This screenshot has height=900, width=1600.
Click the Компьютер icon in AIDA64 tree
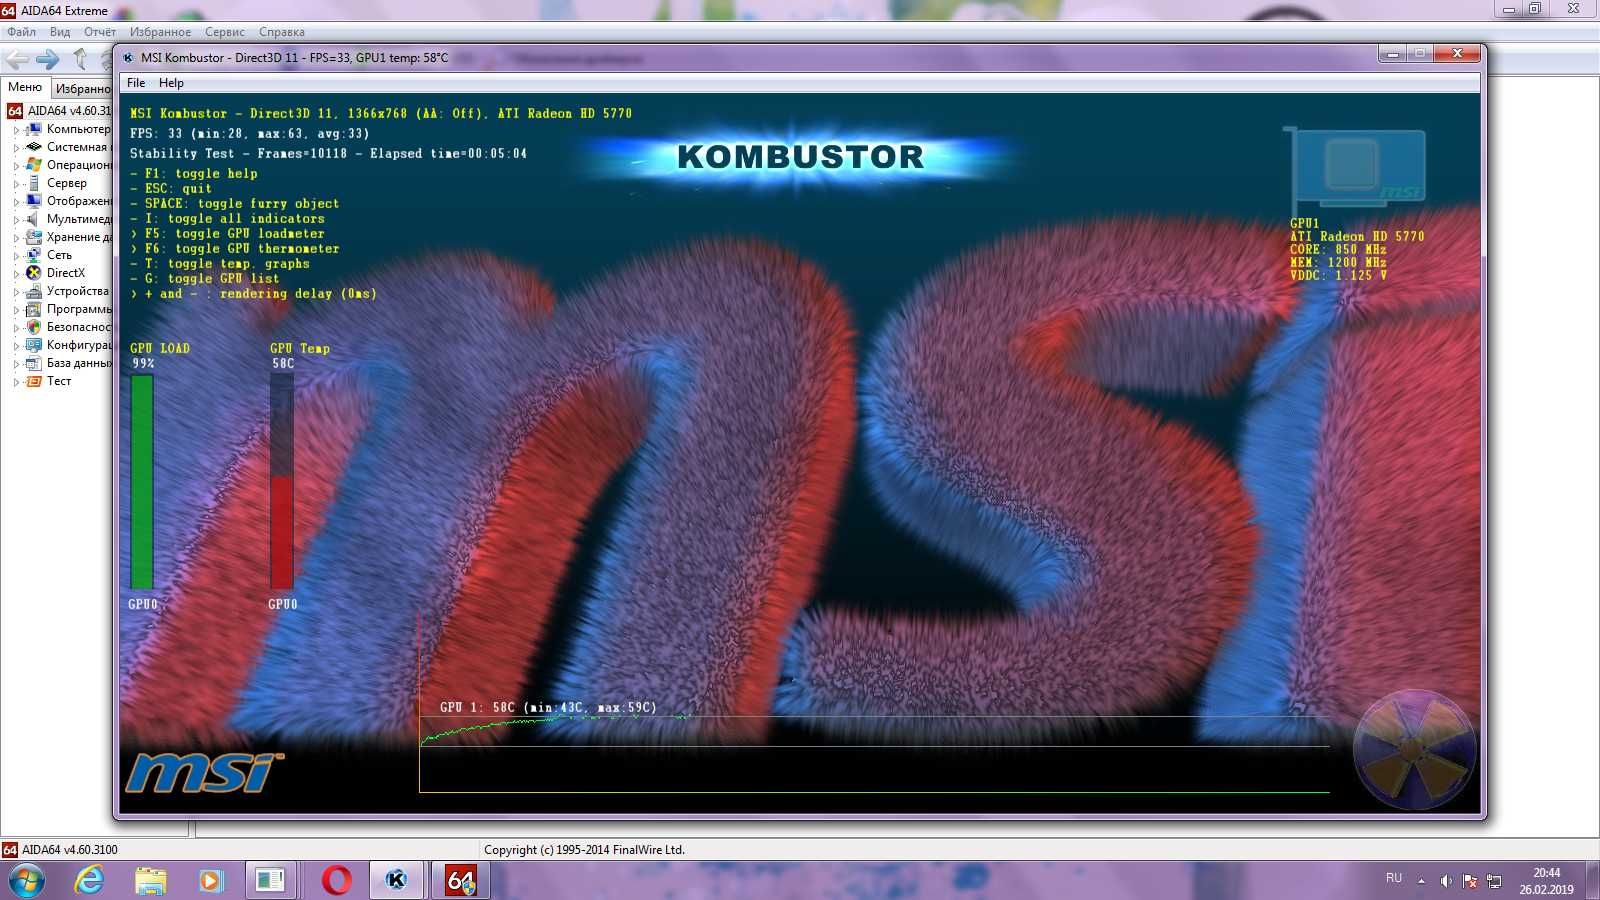coord(34,129)
